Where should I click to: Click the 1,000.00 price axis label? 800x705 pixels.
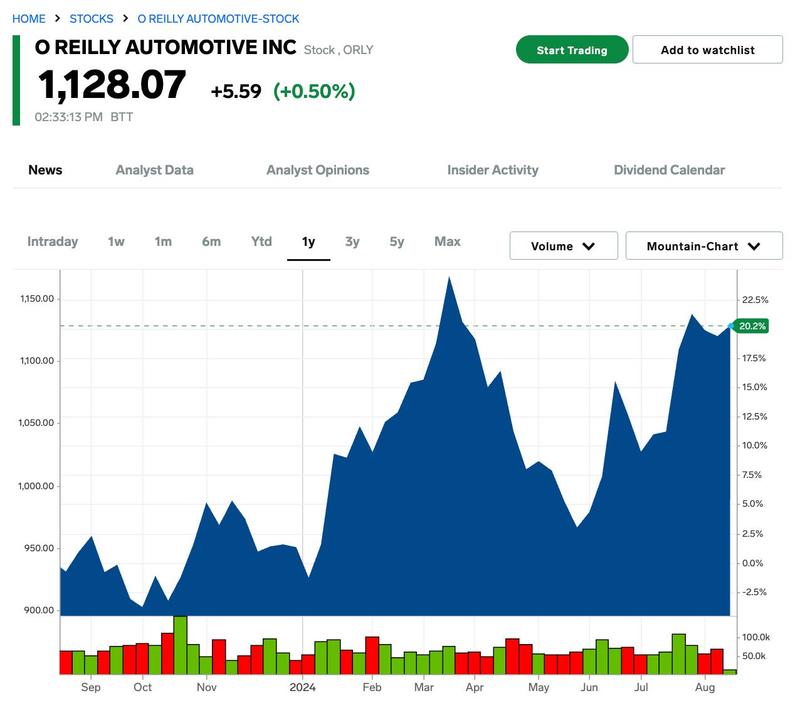[x=36, y=486]
